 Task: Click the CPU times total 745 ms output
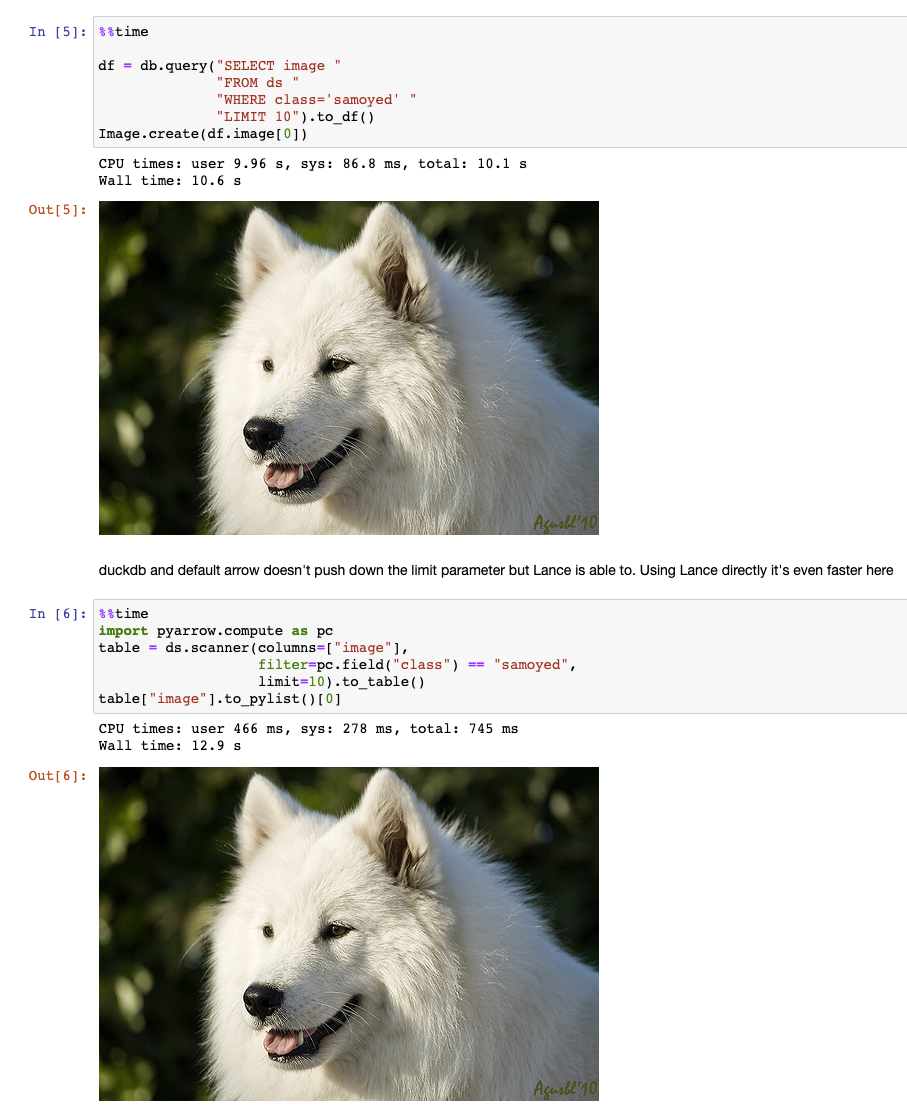[x=308, y=729]
